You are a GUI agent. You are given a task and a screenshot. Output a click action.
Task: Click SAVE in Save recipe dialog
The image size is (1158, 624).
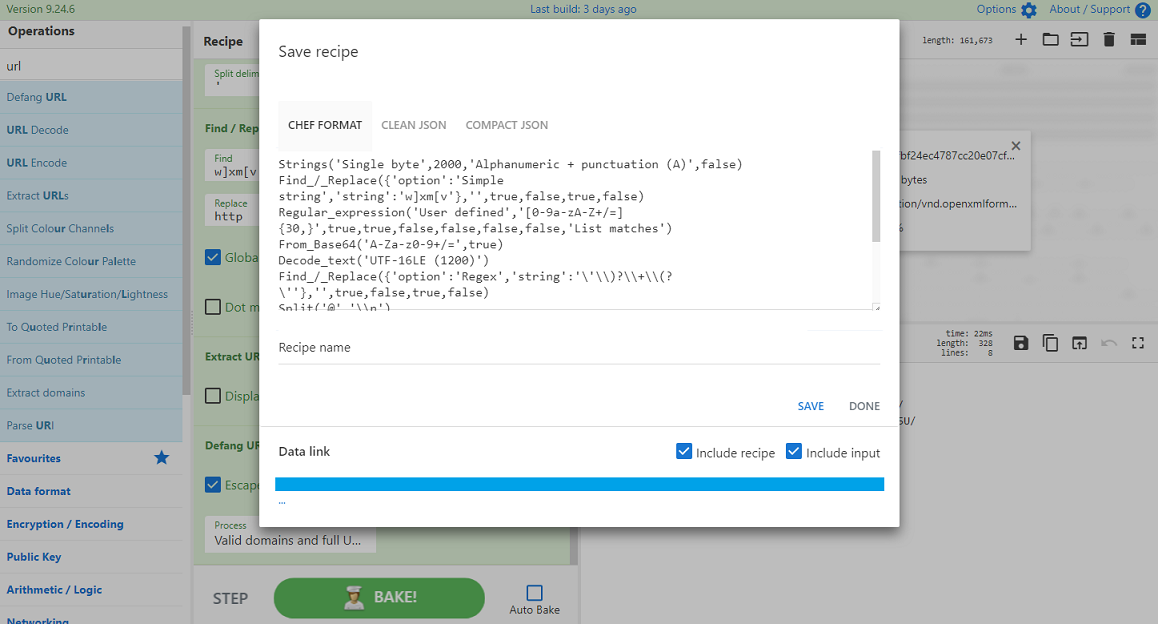click(810, 406)
